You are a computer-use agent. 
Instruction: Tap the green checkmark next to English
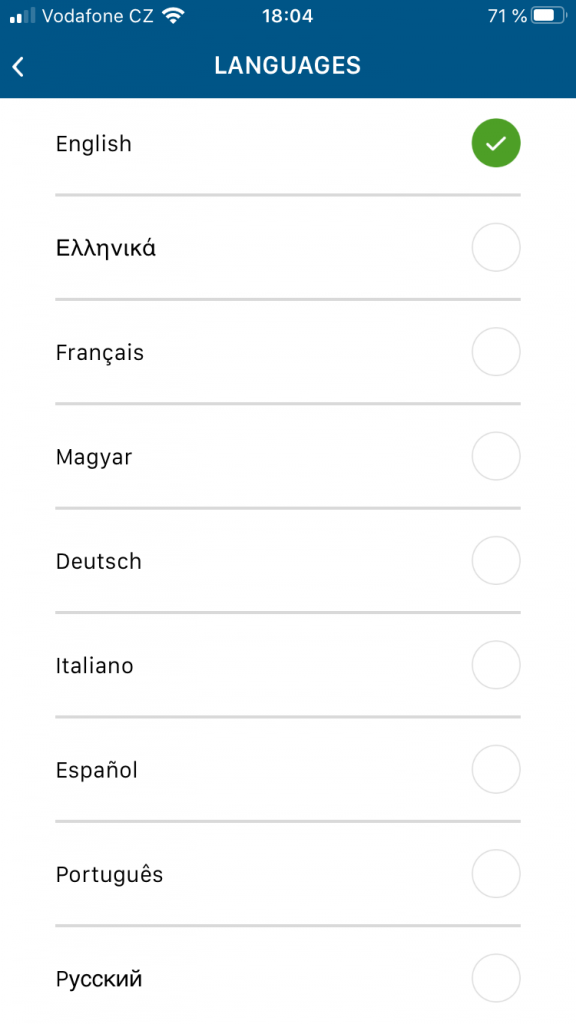(x=496, y=143)
